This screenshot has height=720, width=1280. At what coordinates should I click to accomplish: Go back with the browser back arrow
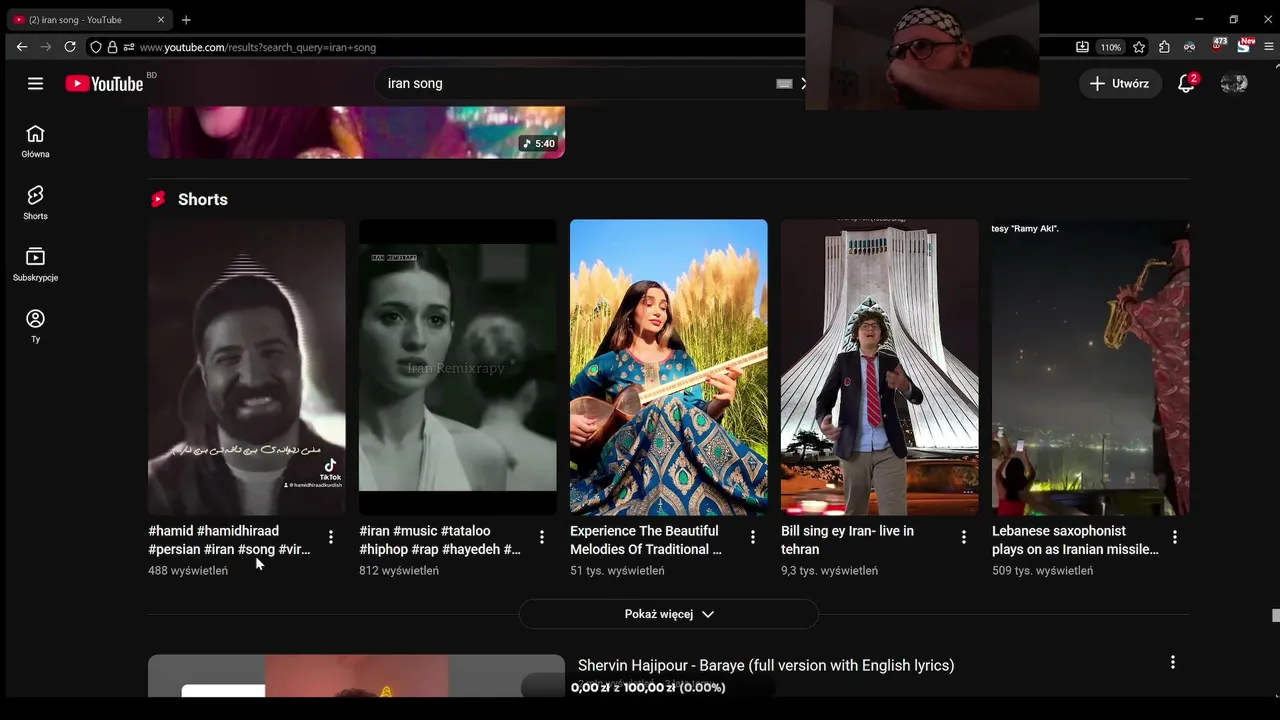[22, 47]
